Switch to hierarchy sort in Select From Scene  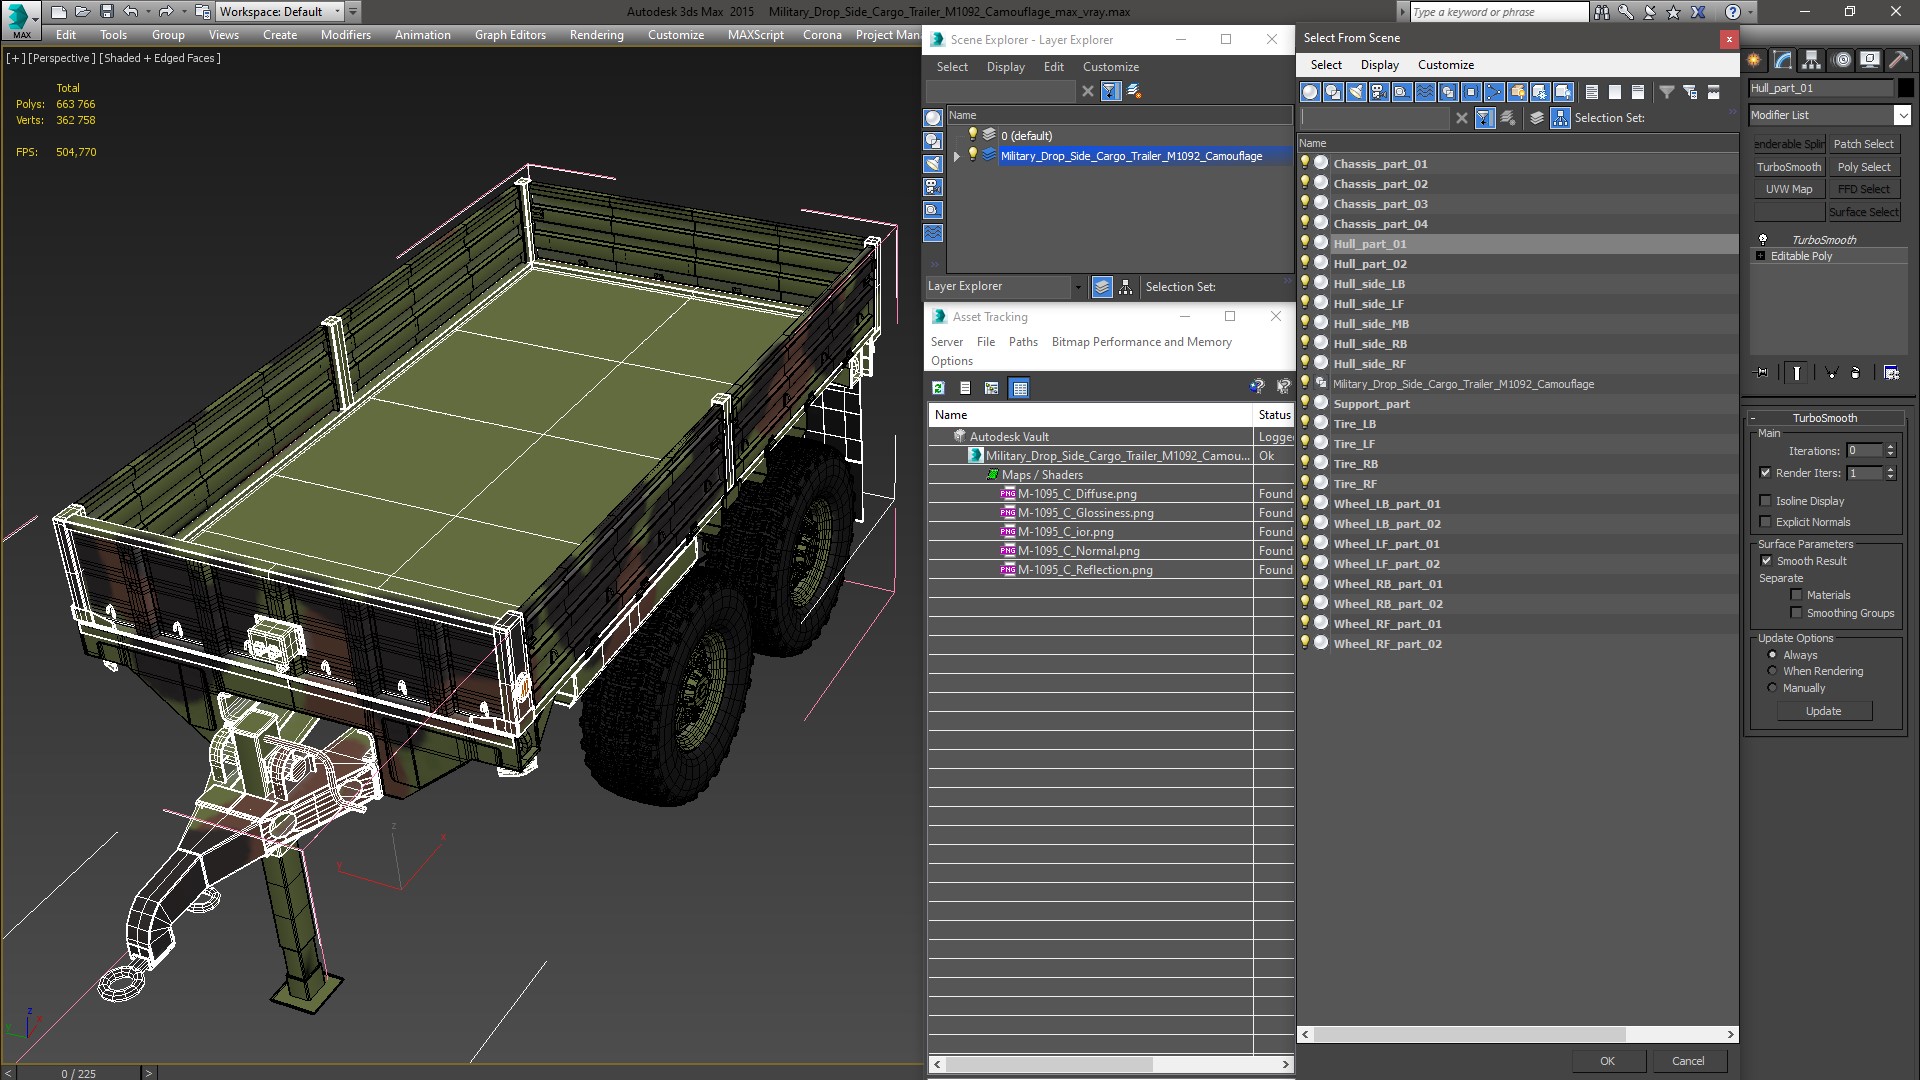pyautogui.click(x=1561, y=118)
